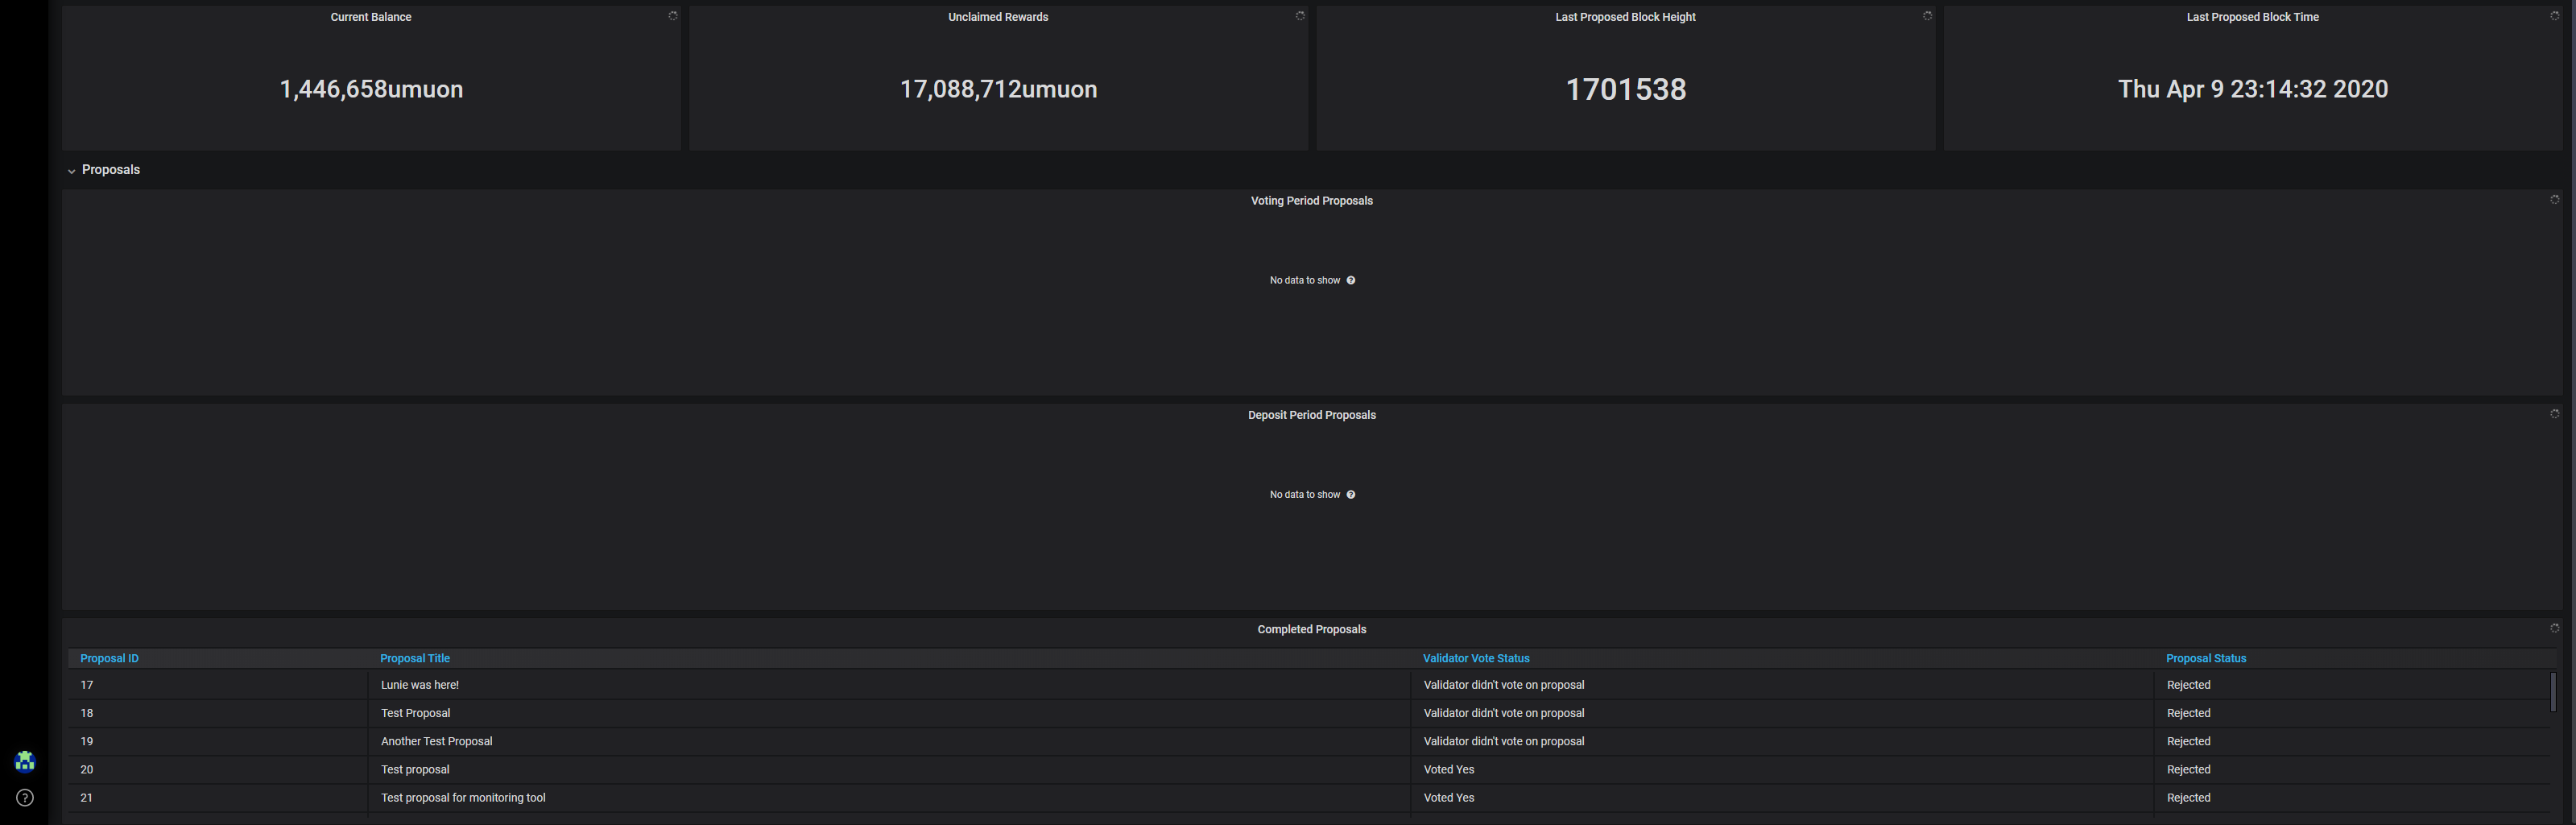2576x825 pixels.
Task: Click Rejected status for proposal 17
Action: 2188,685
